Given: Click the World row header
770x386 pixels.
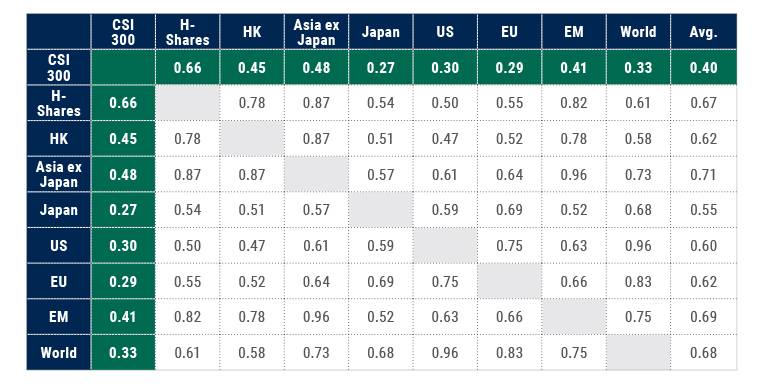Looking at the screenshot, I should point(58,353).
